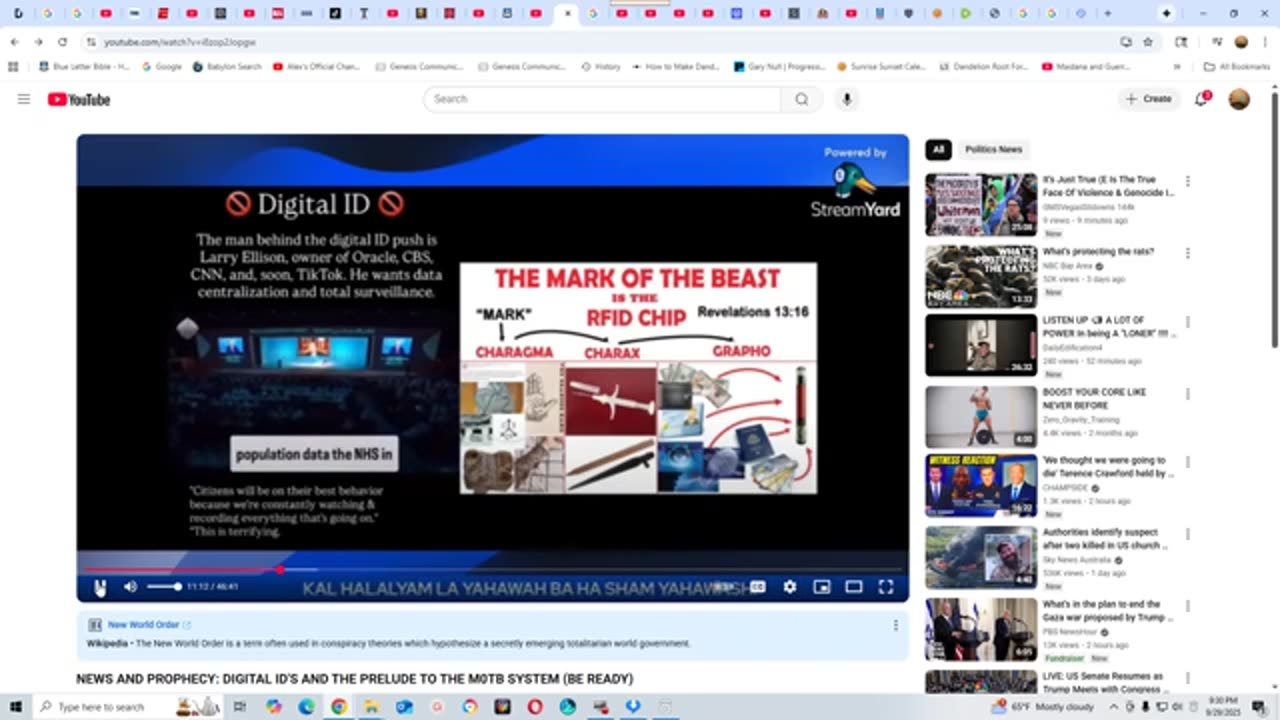Open the Windows Start menu
Image resolution: width=1280 pixels, height=720 pixels.
coord(16,707)
